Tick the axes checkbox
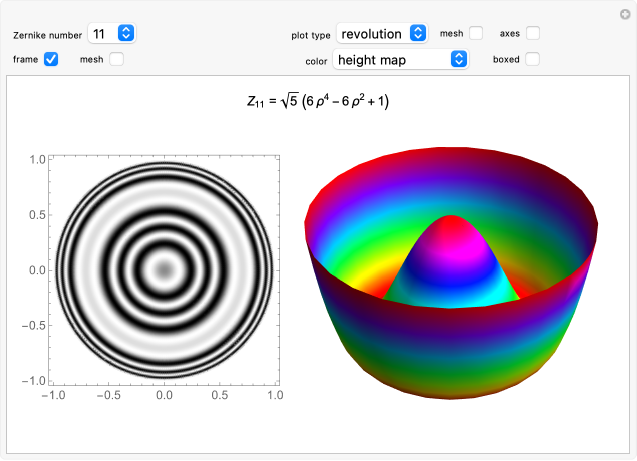This screenshot has height=461, width=637. [x=533, y=34]
